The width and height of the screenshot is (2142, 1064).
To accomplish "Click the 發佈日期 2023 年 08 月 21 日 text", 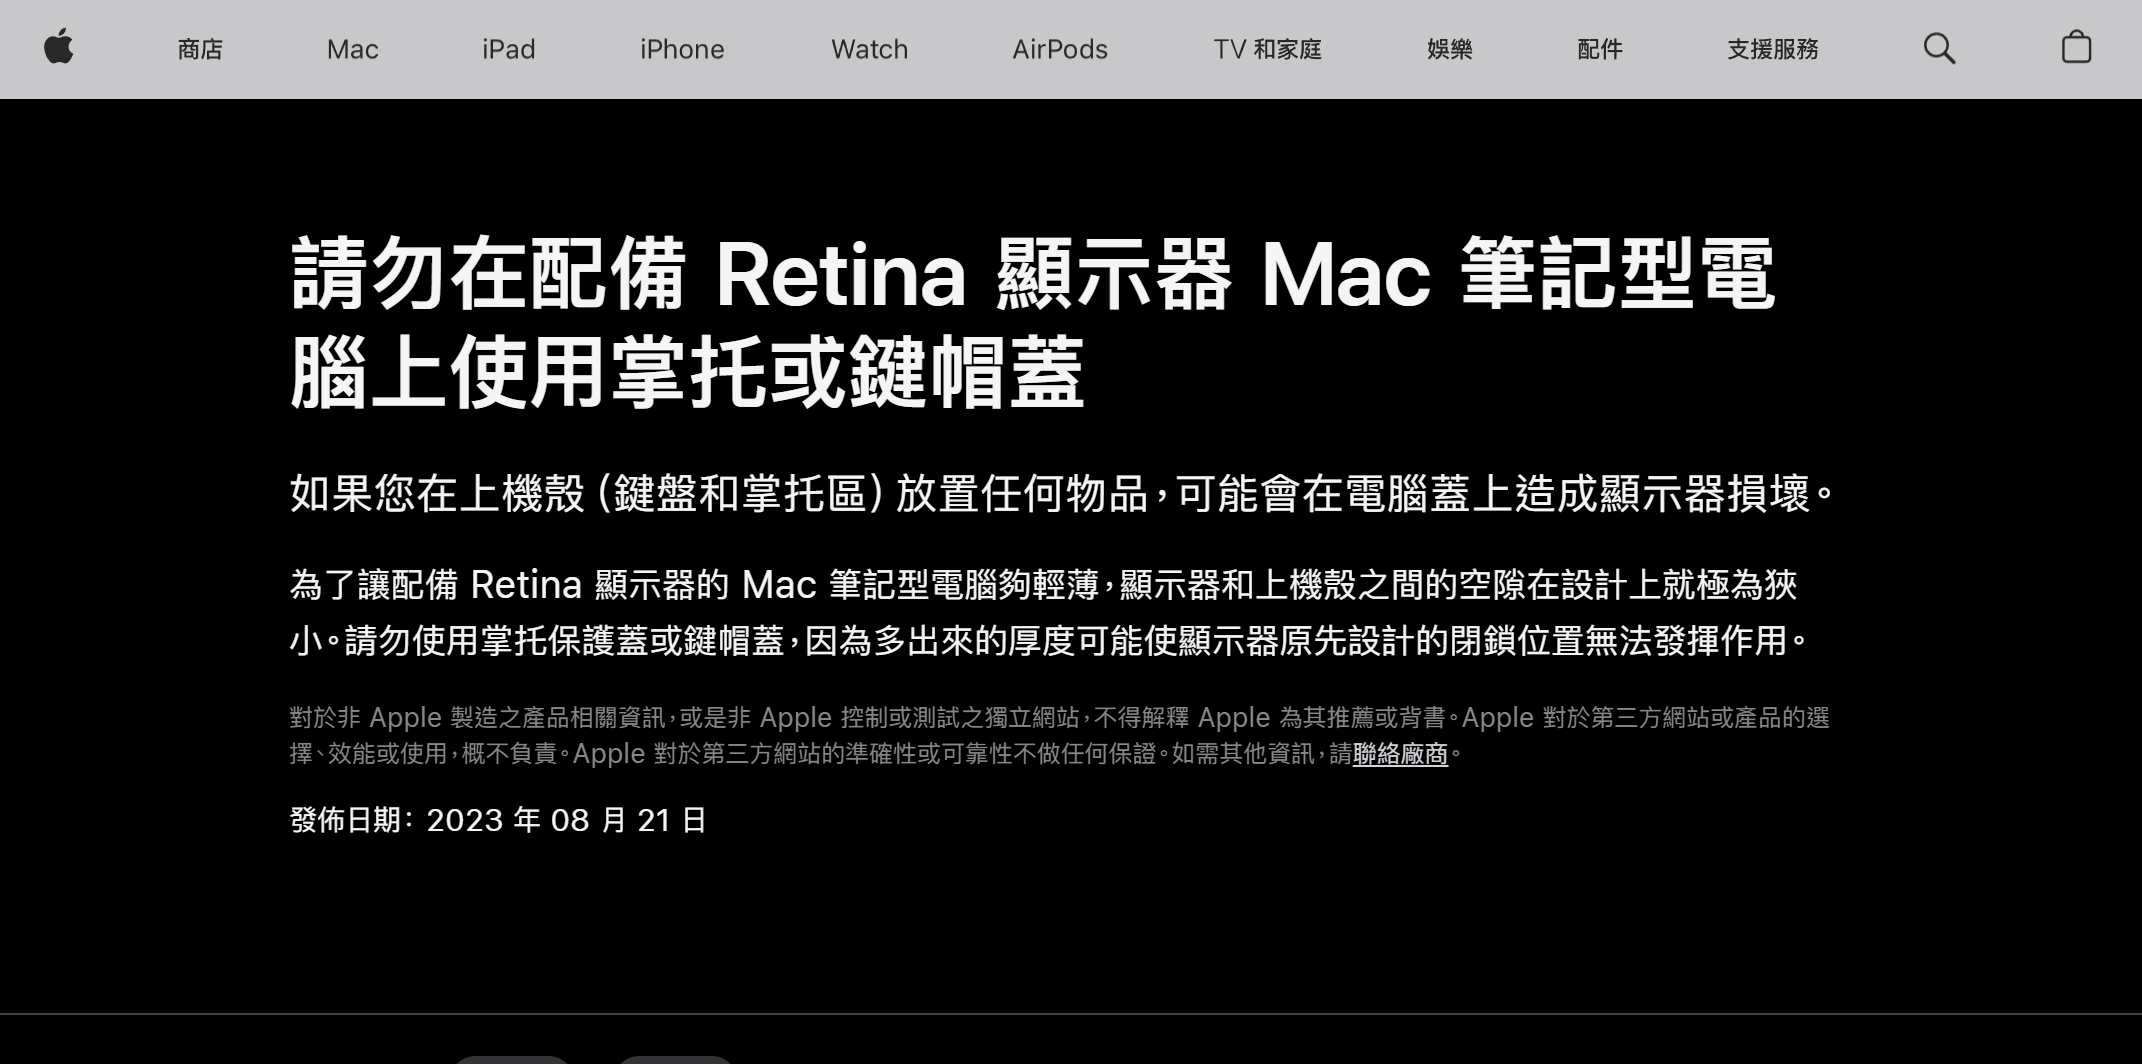I will coord(498,820).
